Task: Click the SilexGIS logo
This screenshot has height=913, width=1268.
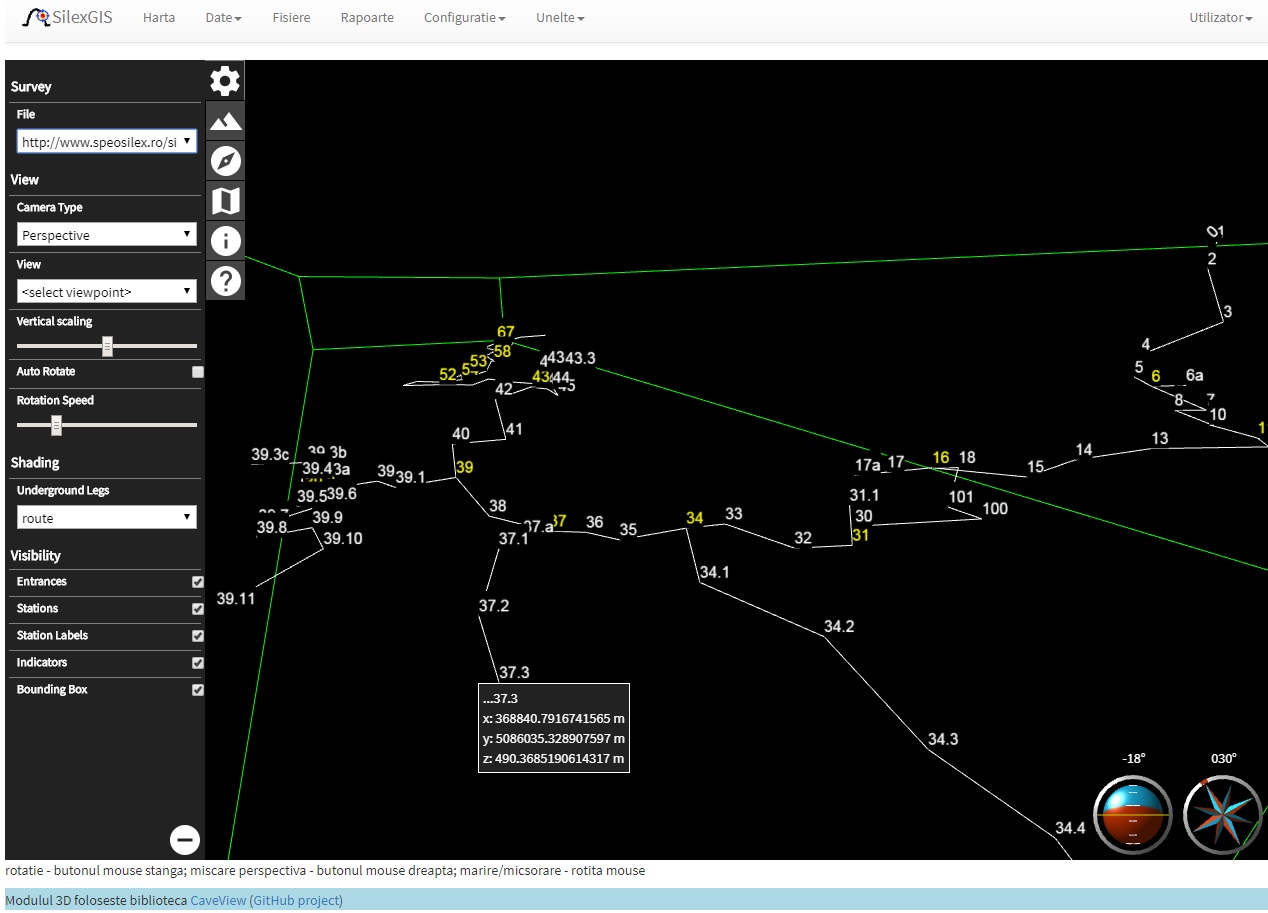Action: (x=68, y=18)
